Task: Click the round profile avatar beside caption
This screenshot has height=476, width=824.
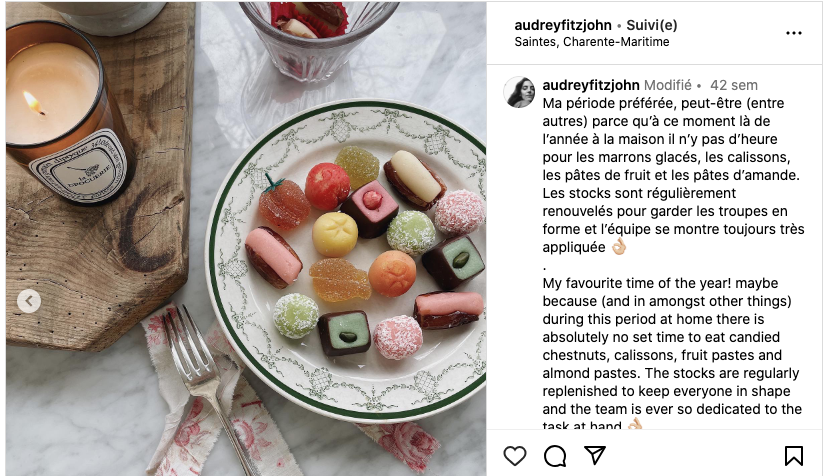Action: coord(519,92)
